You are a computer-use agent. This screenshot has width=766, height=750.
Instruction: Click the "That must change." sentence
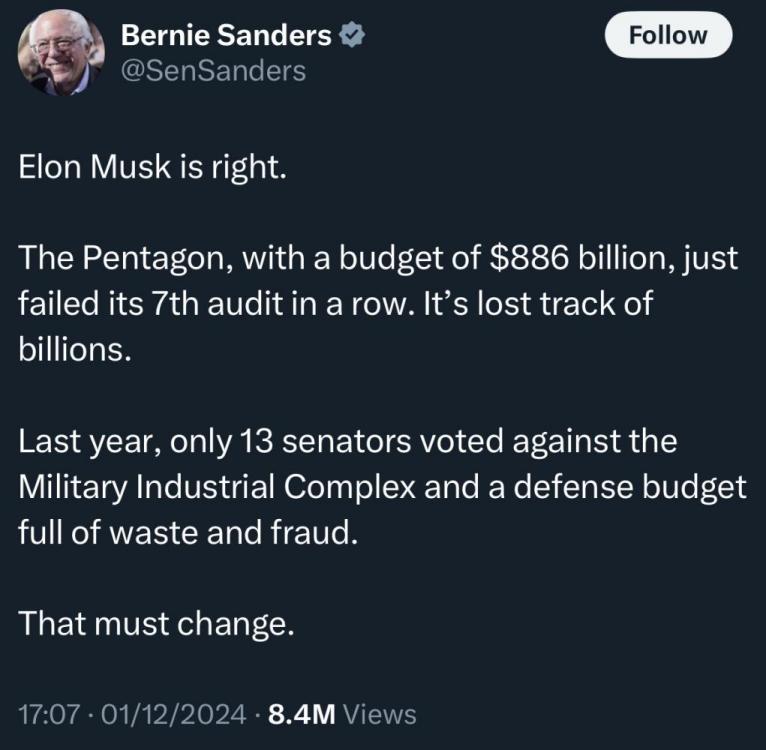(x=157, y=624)
